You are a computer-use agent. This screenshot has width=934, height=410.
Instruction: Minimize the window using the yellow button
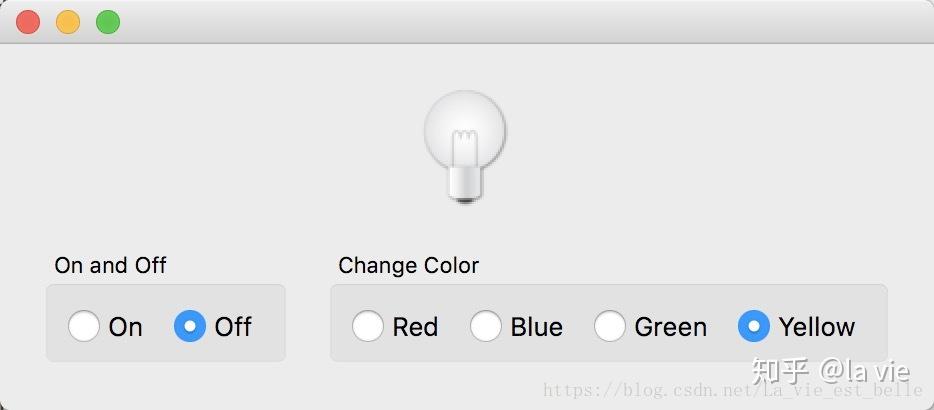tap(68, 22)
